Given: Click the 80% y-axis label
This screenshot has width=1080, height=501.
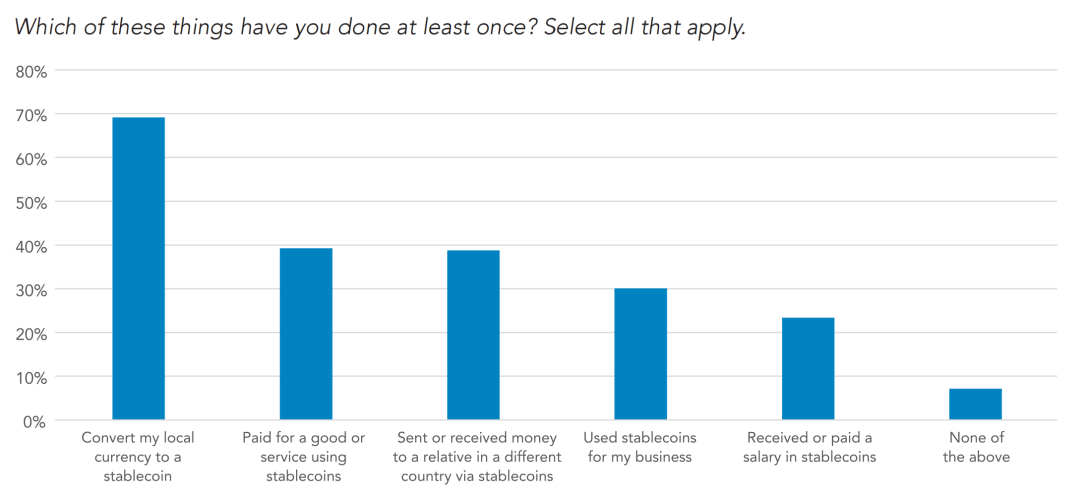Looking at the screenshot, I should [30, 72].
